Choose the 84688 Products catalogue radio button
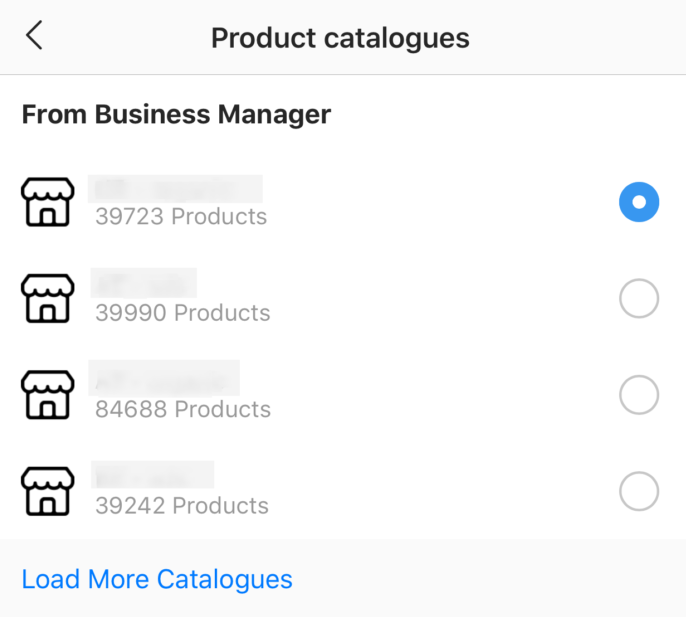The height and width of the screenshot is (617, 686). coord(639,395)
